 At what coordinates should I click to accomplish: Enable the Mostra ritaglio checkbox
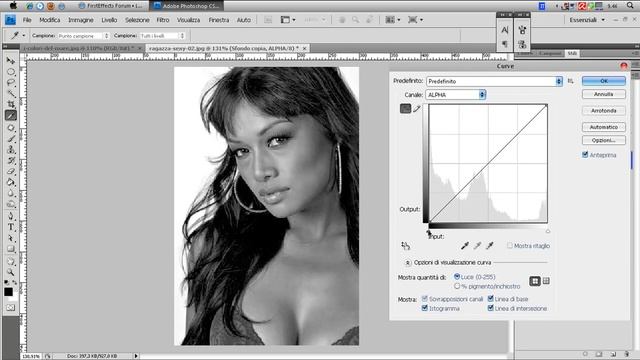coord(509,246)
